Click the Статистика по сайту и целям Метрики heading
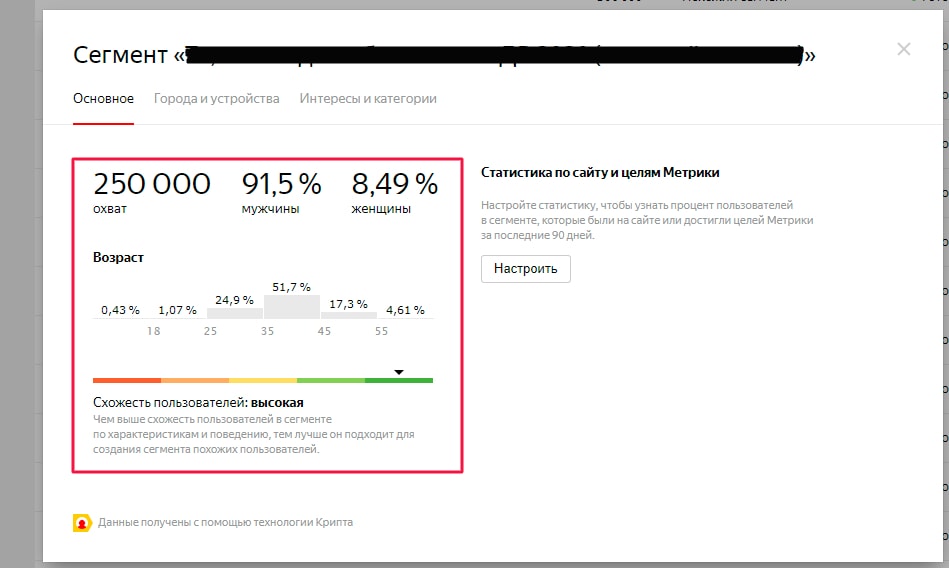The image size is (949, 568). (600, 172)
